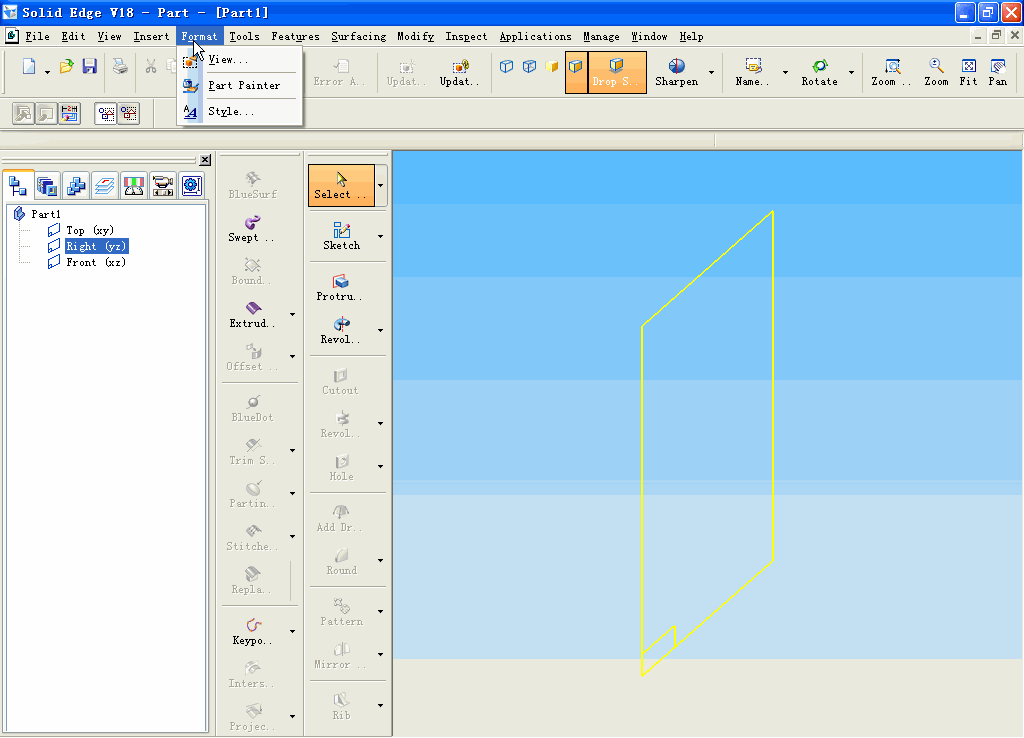The width and height of the screenshot is (1024, 738).
Task: Click the Sharpen tool
Action: tap(677, 72)
